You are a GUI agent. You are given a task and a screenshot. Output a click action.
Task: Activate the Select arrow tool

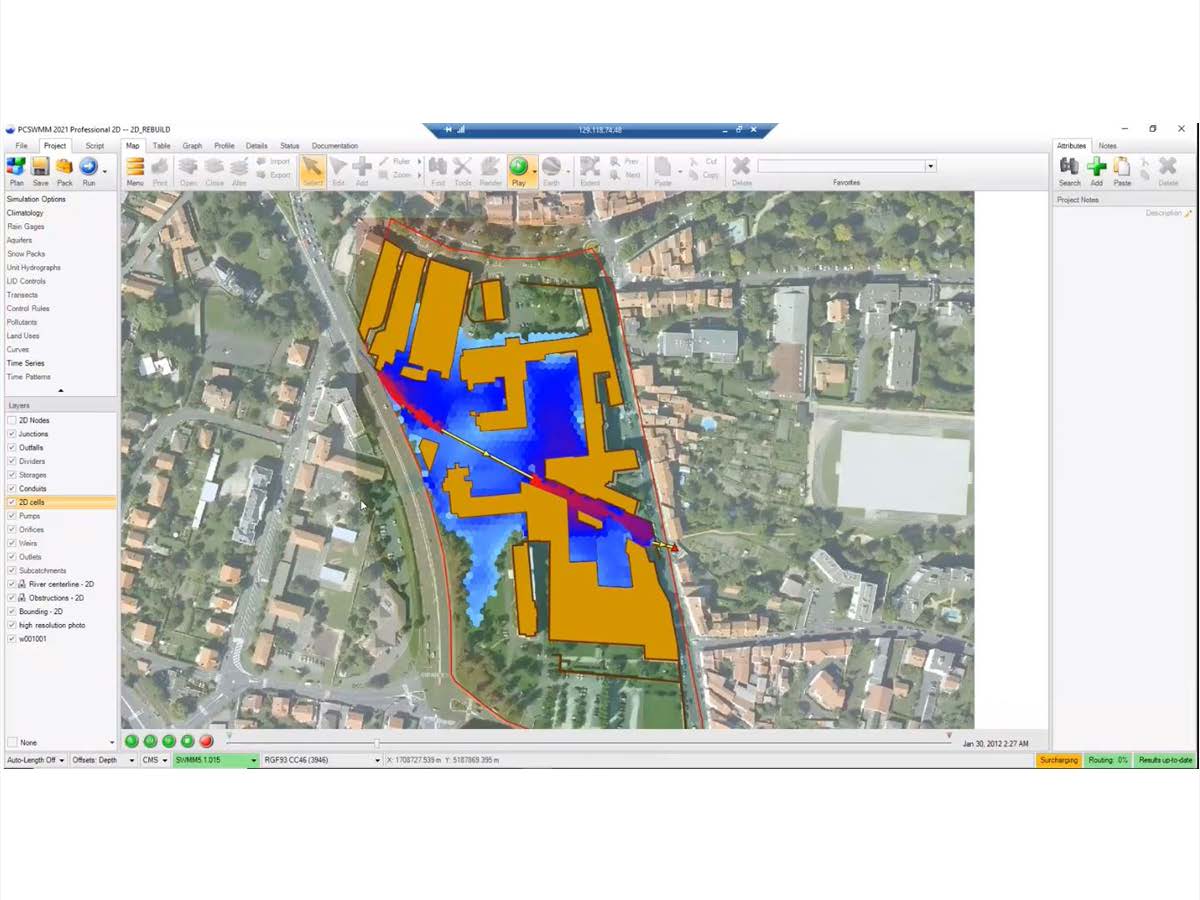click(312, 168)
